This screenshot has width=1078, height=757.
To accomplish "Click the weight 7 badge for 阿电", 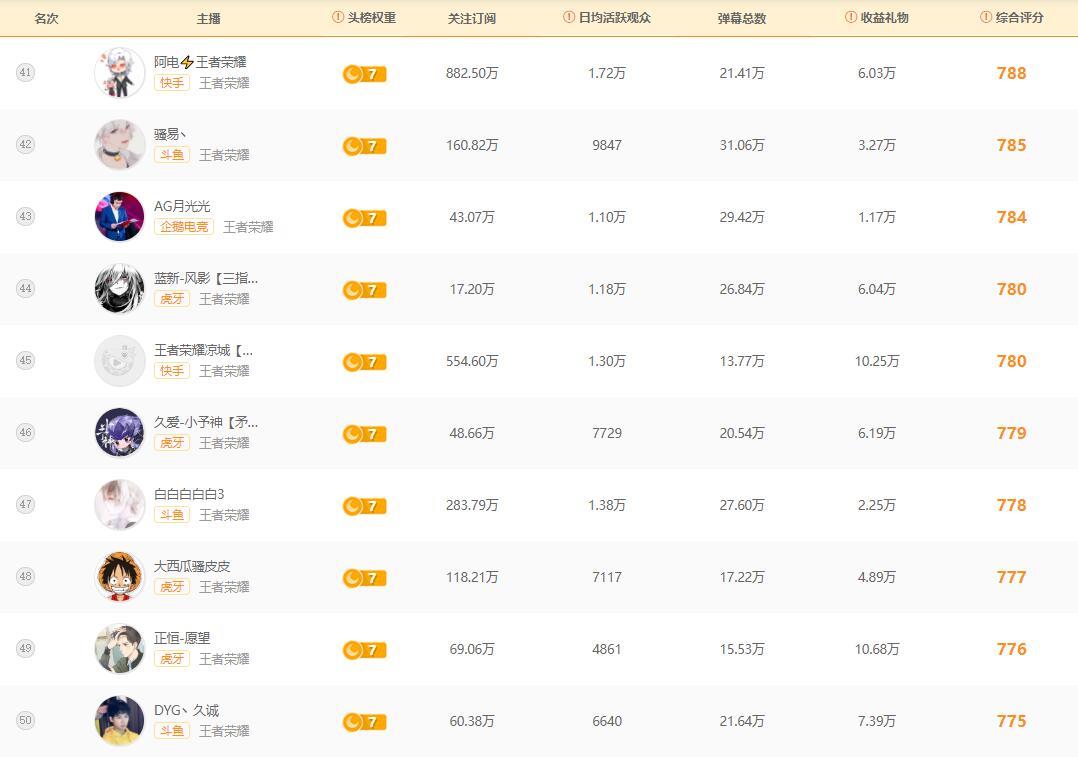I will (x=364, y=74).
